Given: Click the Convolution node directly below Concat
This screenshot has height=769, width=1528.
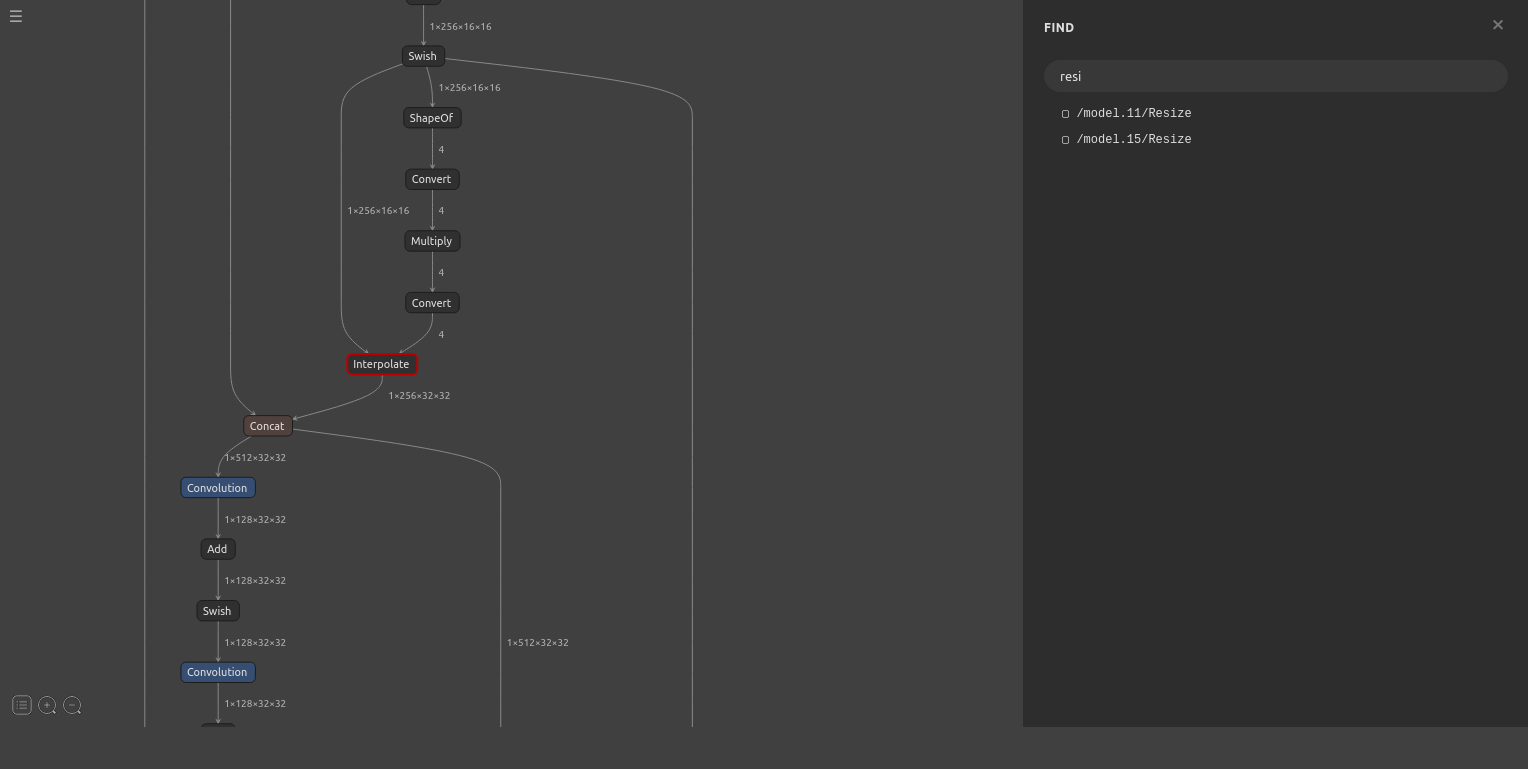Looking at the screenshot, I should point(217,488).
